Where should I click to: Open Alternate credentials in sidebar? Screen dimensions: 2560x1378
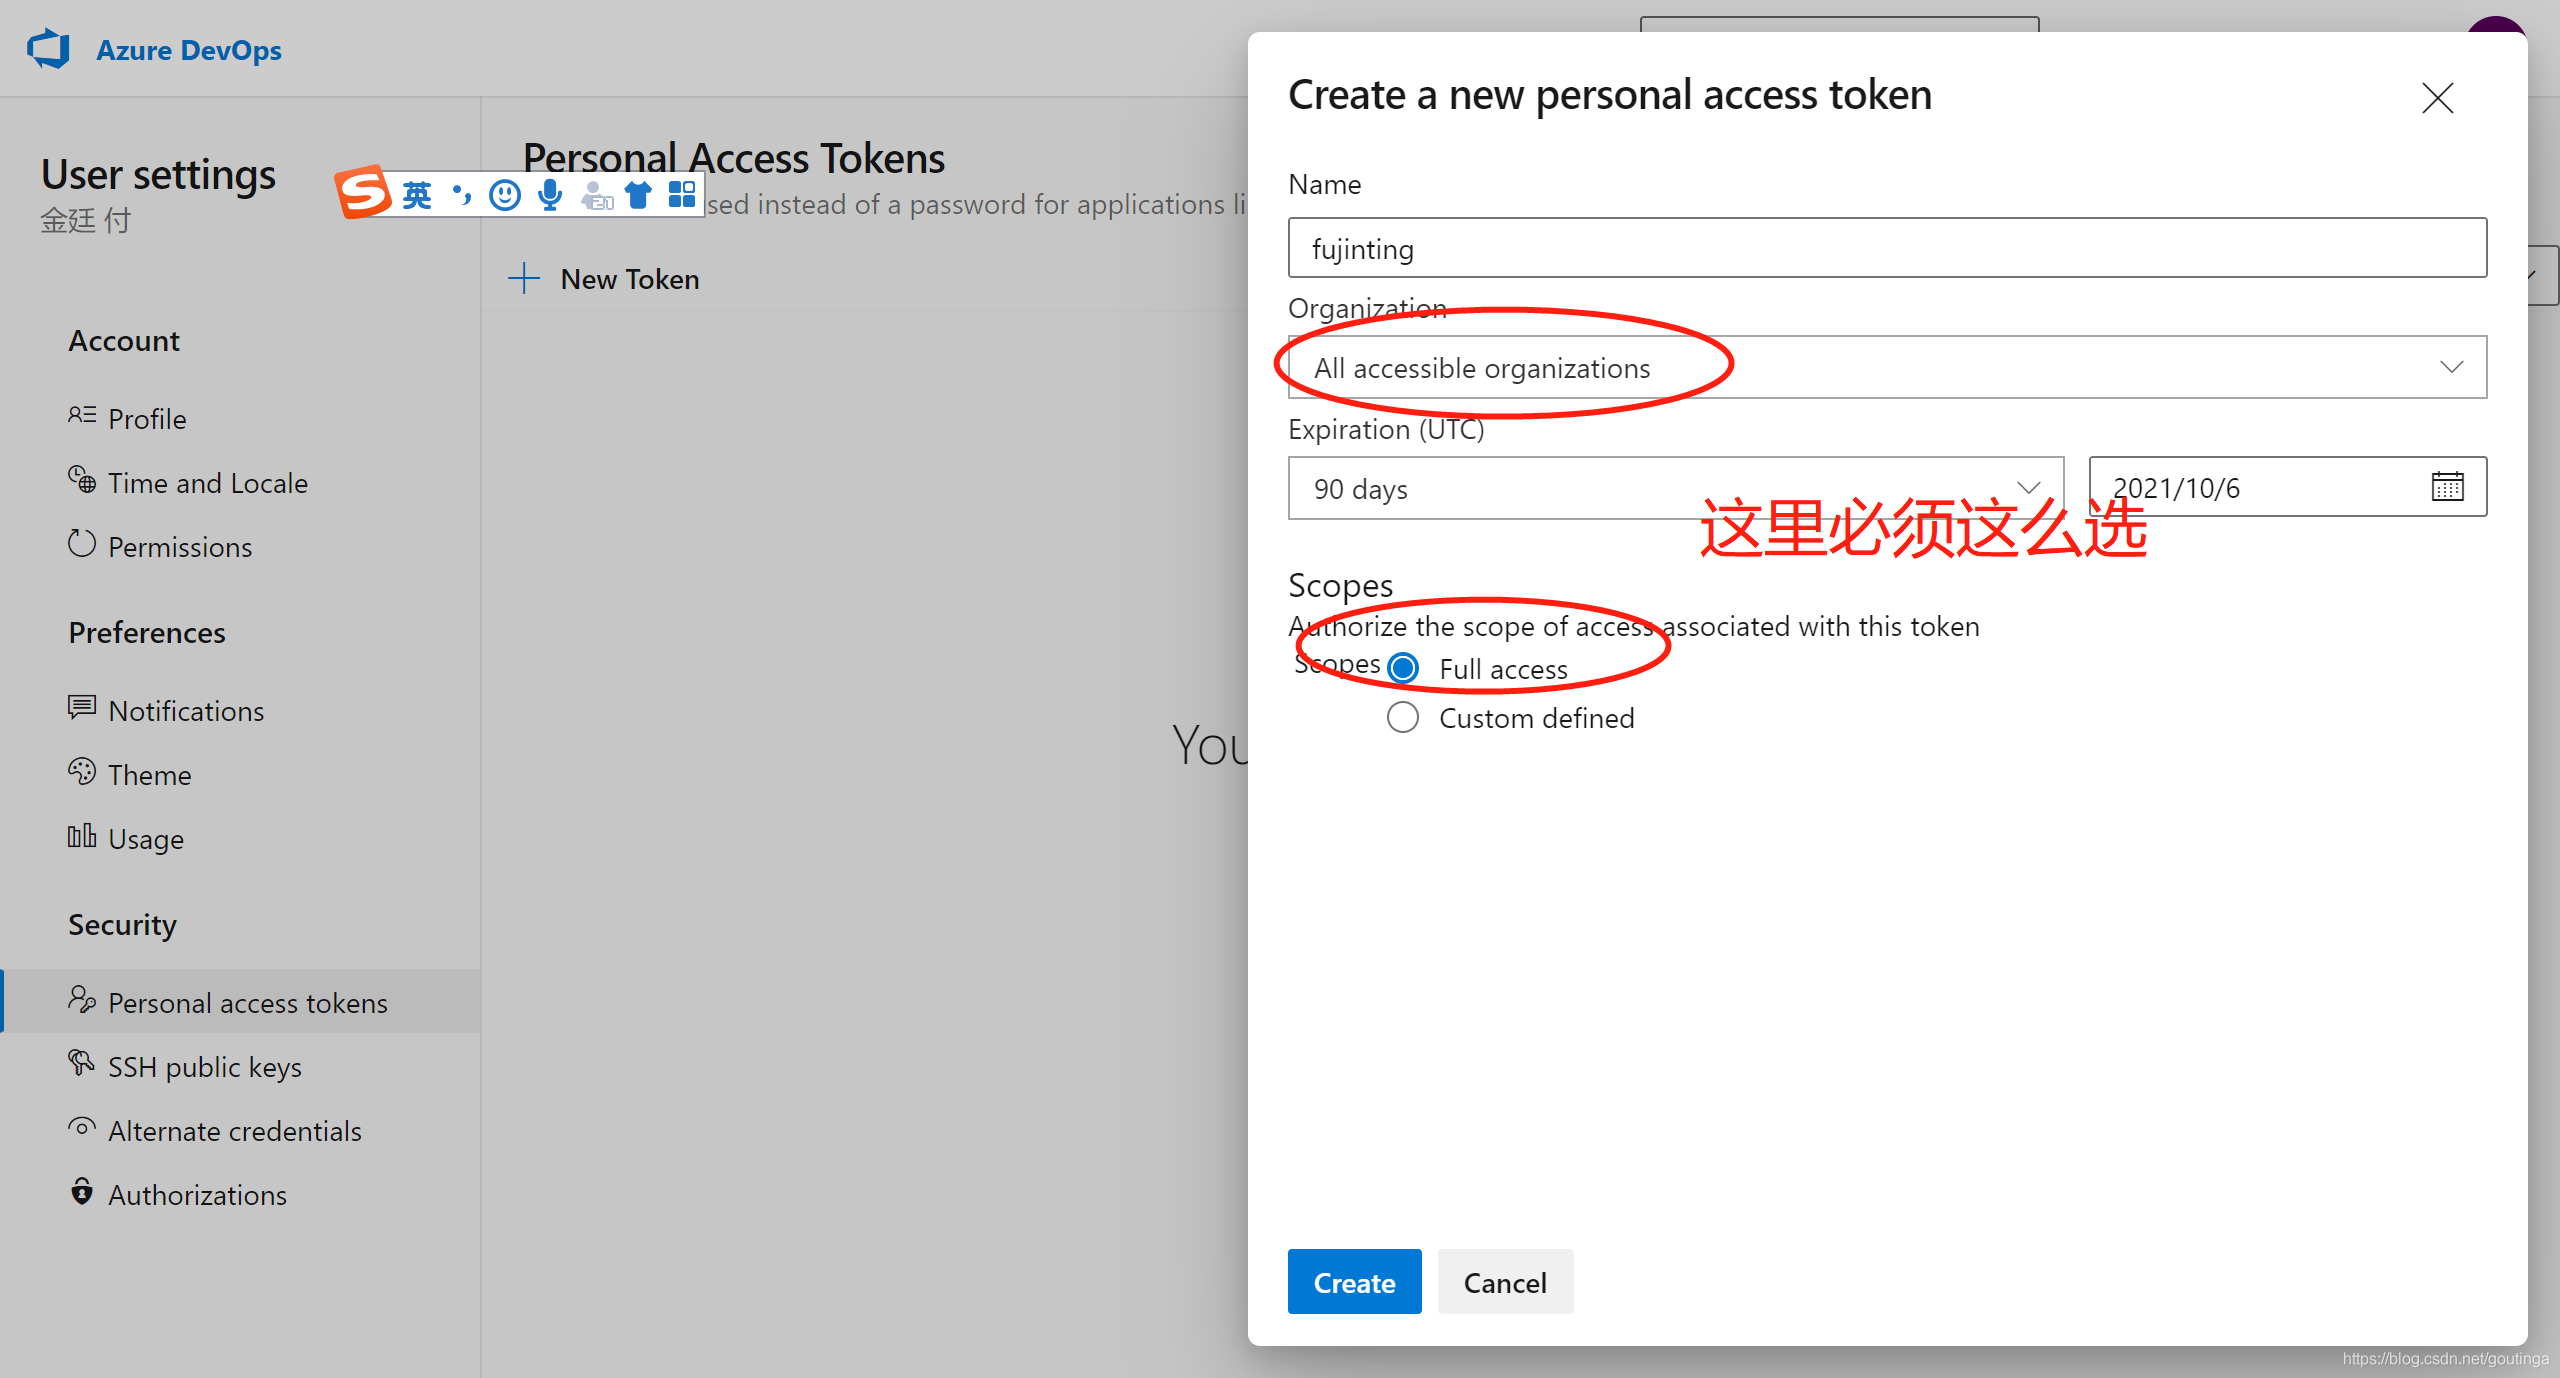(x=234, y=1131)
